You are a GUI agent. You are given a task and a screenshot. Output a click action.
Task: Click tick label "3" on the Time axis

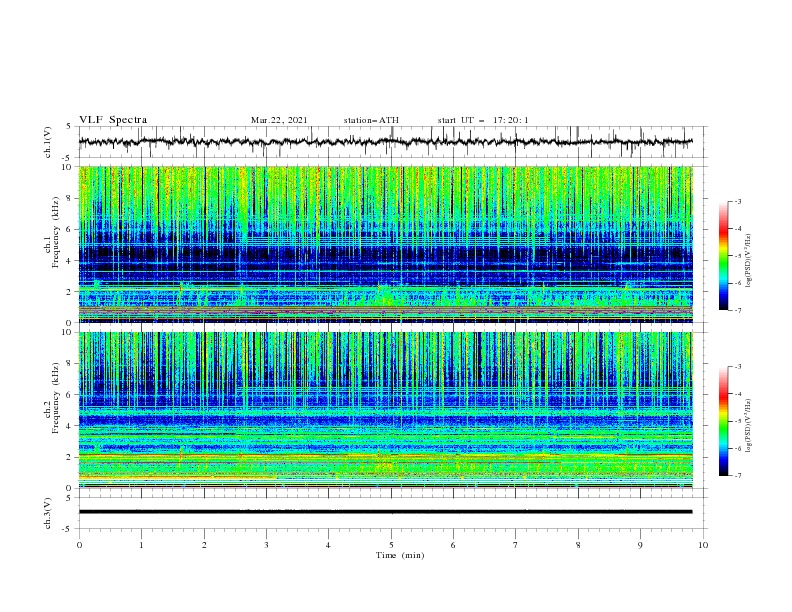266,545
